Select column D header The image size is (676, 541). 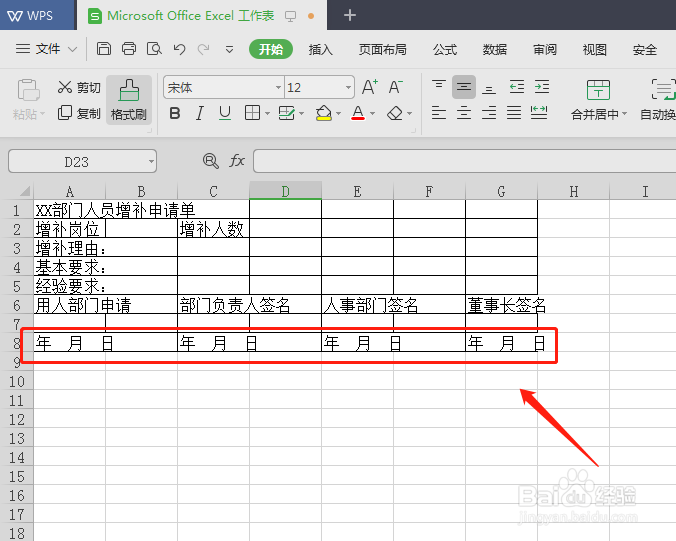[285, 191]
